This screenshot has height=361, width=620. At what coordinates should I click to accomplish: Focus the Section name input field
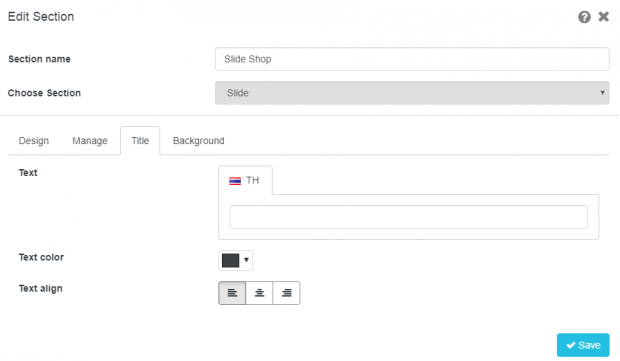pyautogui.click(x=412, y=59)
